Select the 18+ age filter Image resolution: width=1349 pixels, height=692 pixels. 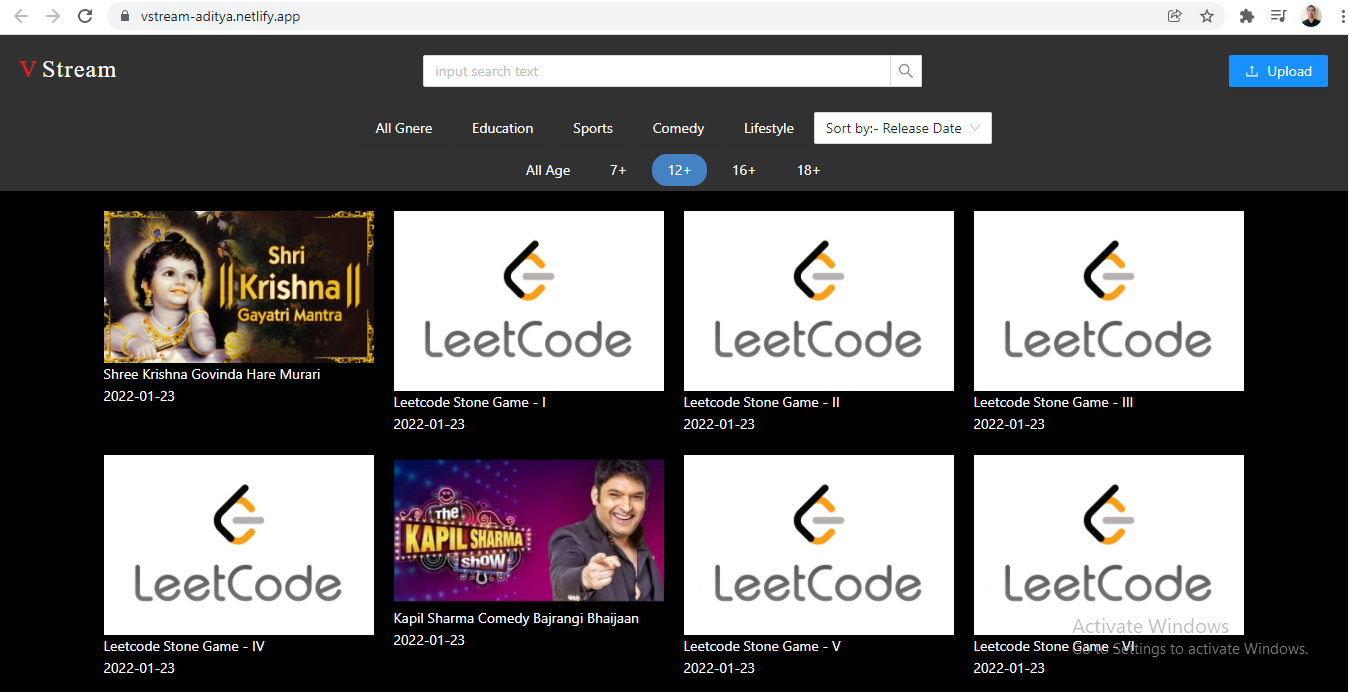click(808, 170)
